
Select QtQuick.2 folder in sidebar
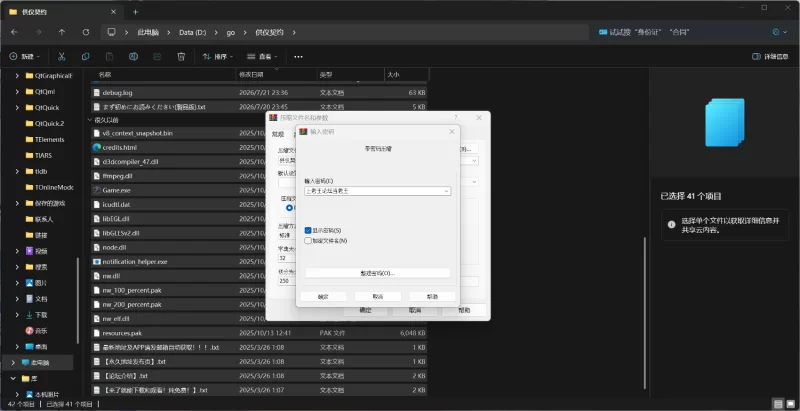tap(45, 123)
